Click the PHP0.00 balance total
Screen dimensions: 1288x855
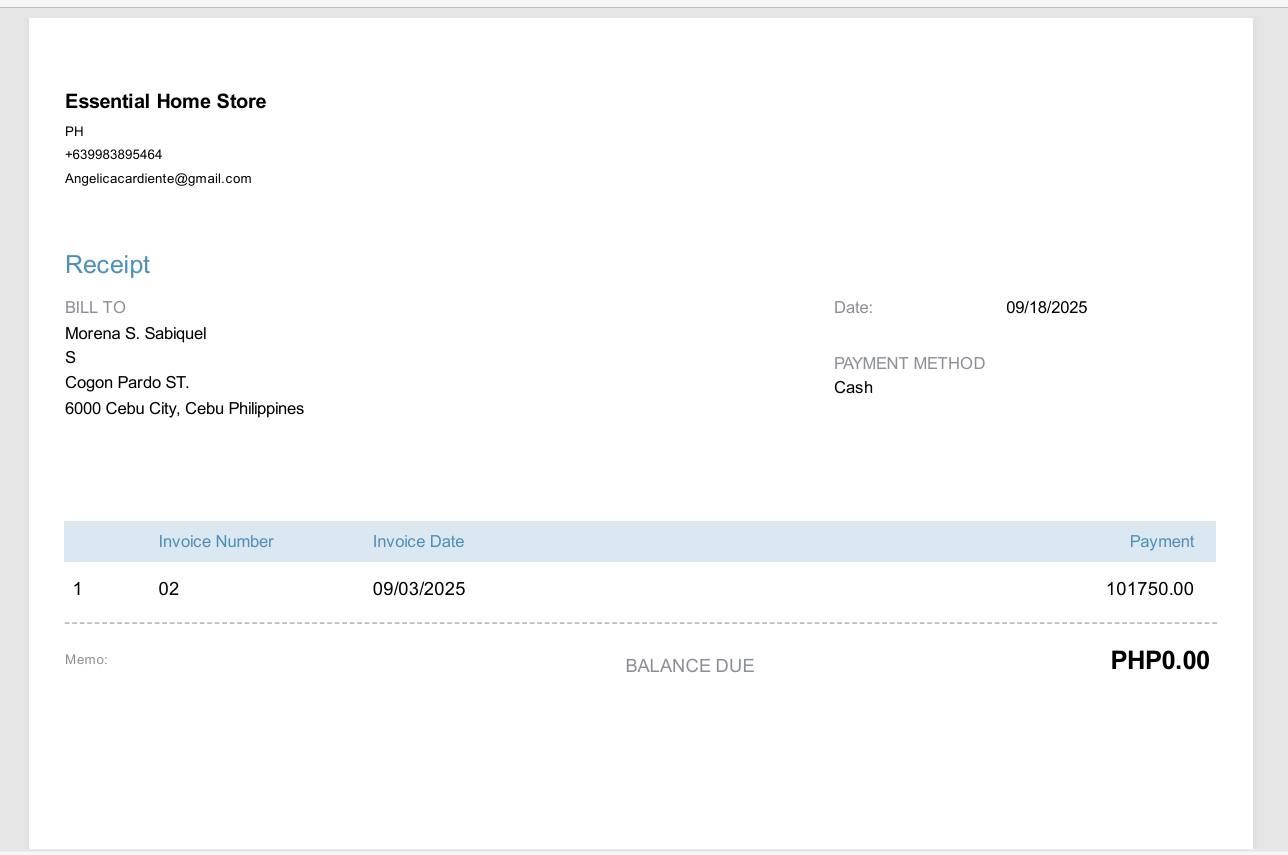(1159, 660)
